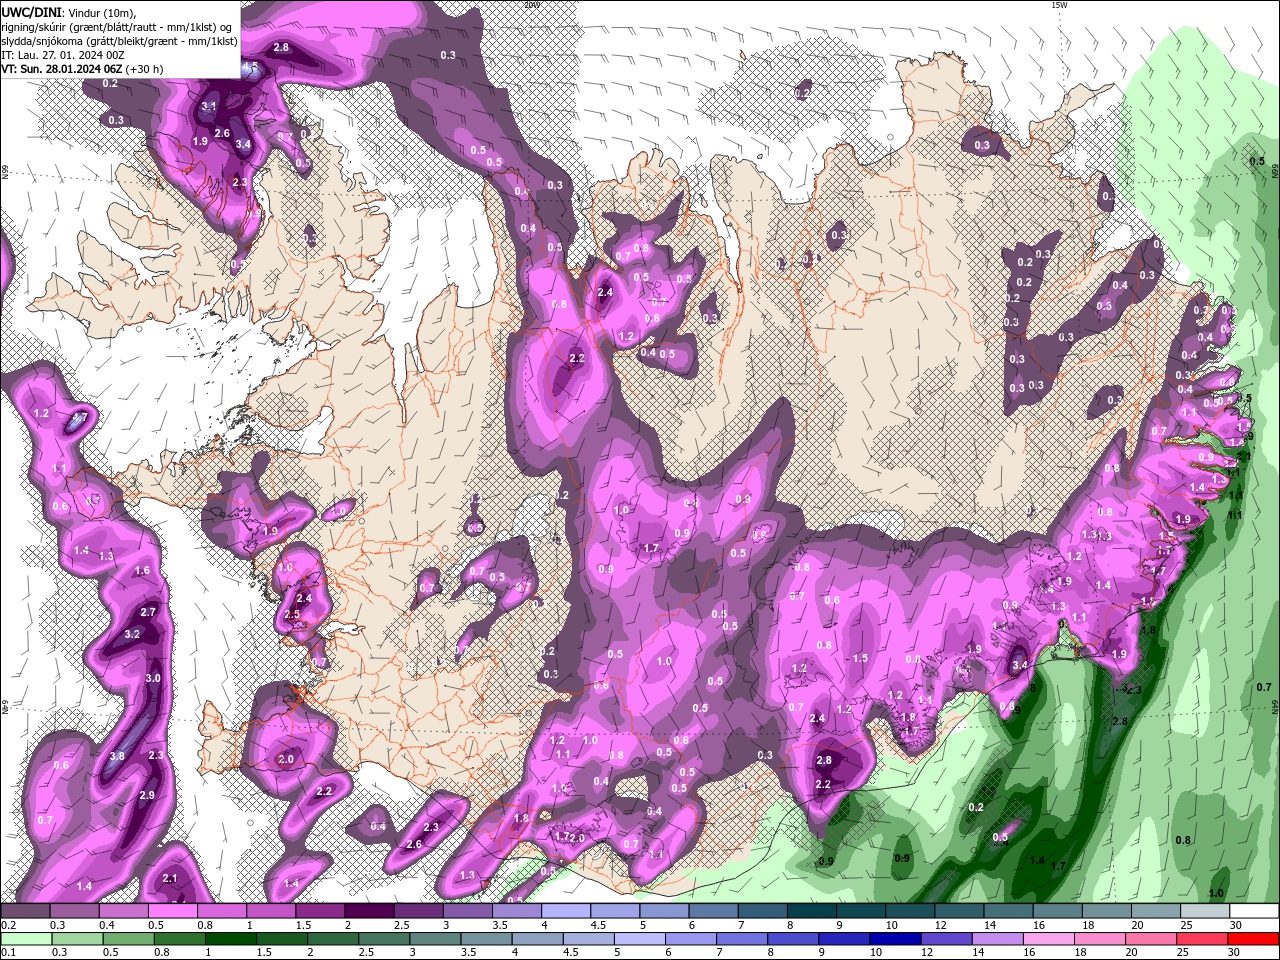Pick the magenta snow swatch between 0.5 and 0.8
This screenshot has width=1280, height=960.
coord(172,911)
